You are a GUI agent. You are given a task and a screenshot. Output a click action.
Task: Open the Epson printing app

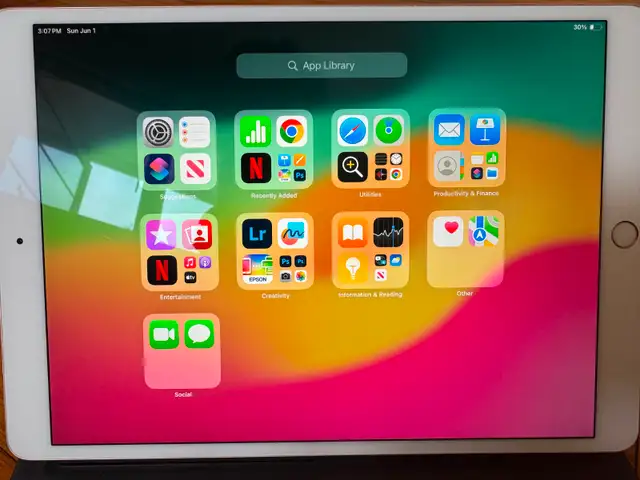[258, 269]
